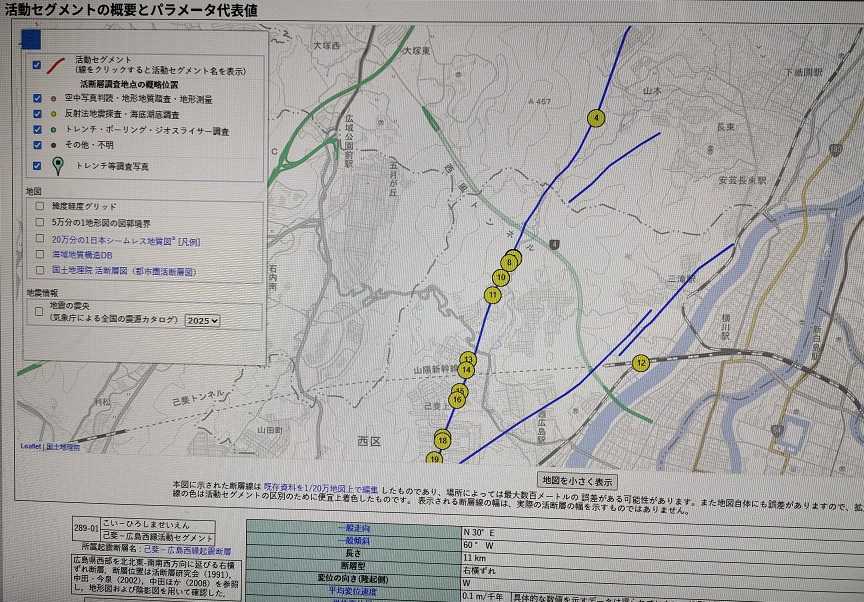Click survey marker number 18

coord(442,441)
